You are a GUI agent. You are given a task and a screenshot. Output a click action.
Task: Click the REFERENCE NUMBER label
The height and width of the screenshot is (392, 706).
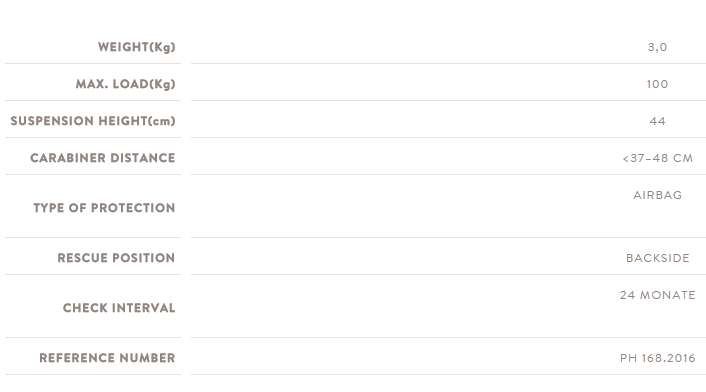point(107,358)
